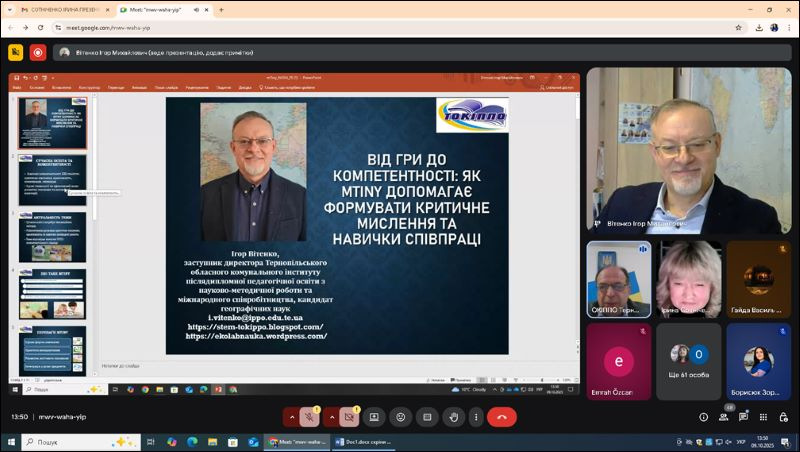The image size is (800, 452).
Task: Expand the camera video settings arrow
Action: pos(331,417)
